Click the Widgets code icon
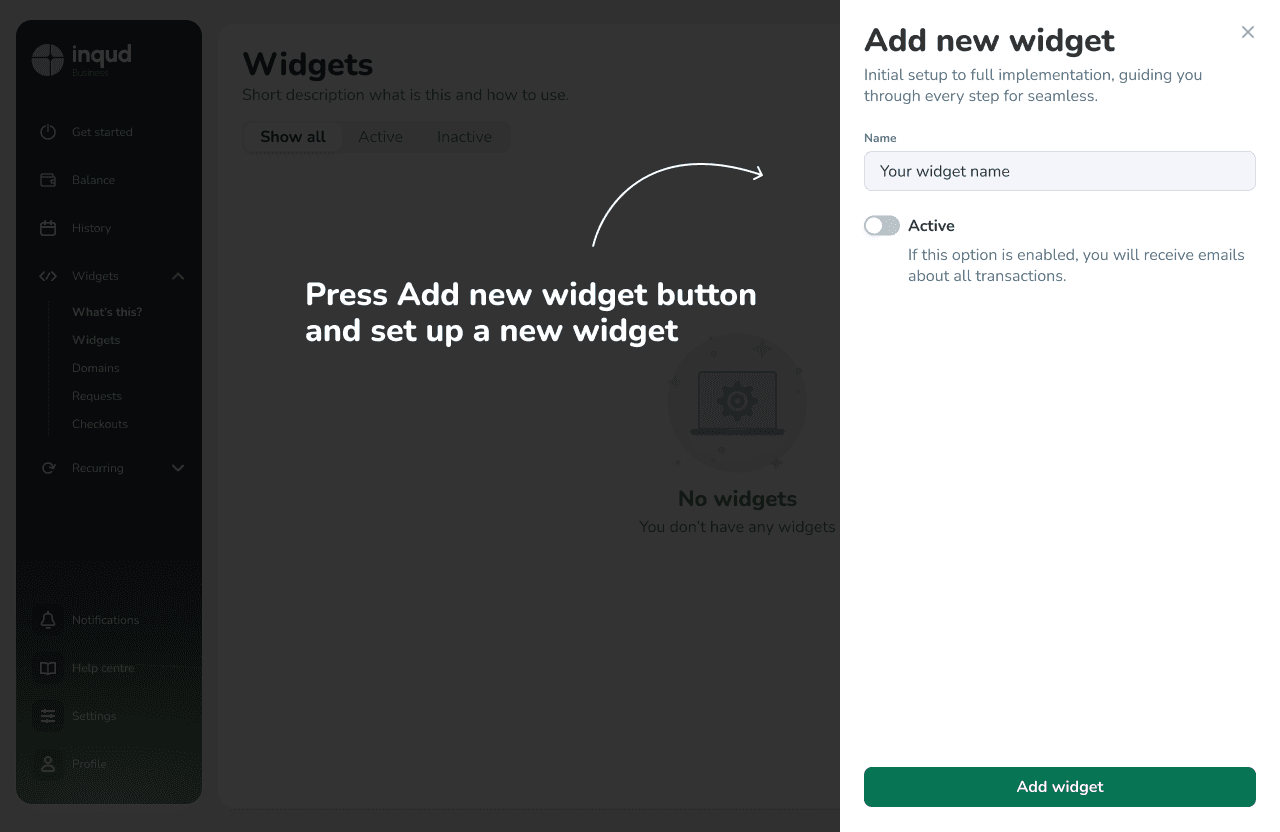Image resolution: width=1280 pixels, height=832 pixels. click(x=48, y=276)
